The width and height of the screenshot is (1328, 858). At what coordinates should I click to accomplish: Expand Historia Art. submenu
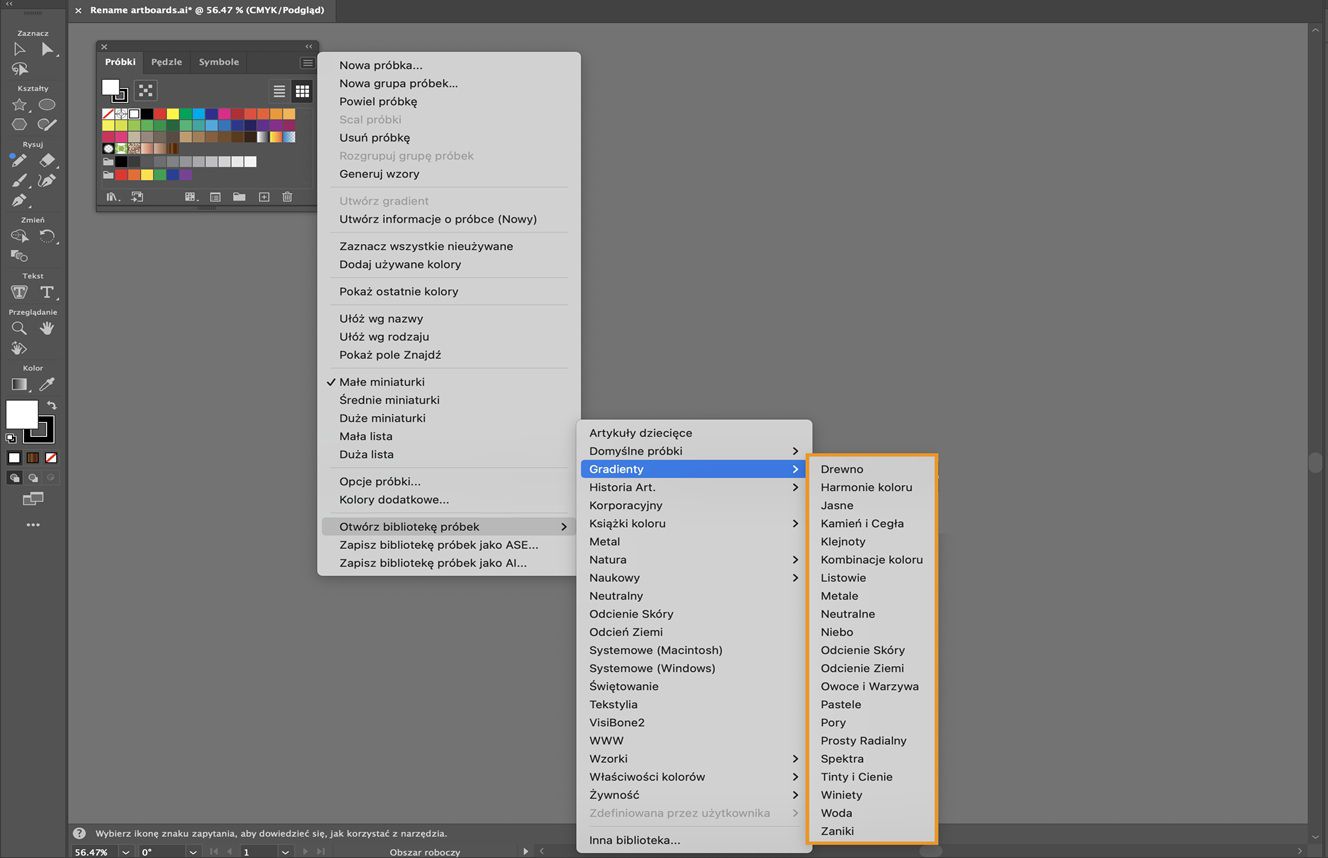pos(695,487)
